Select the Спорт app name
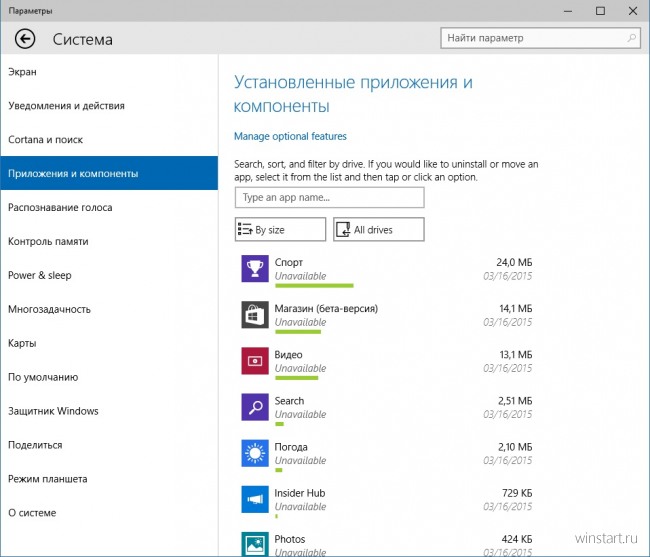 289,262
